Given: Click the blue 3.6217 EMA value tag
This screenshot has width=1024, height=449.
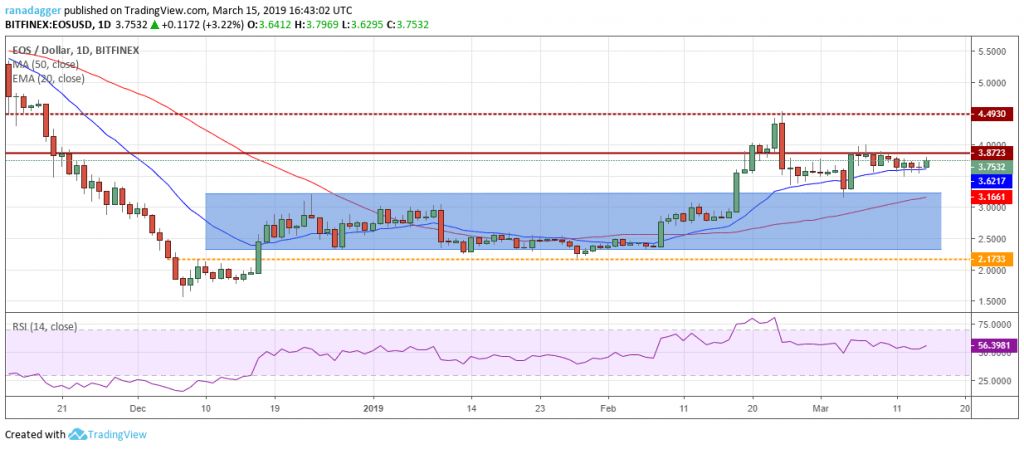Looking at the screenshot, I should point(993,181).
